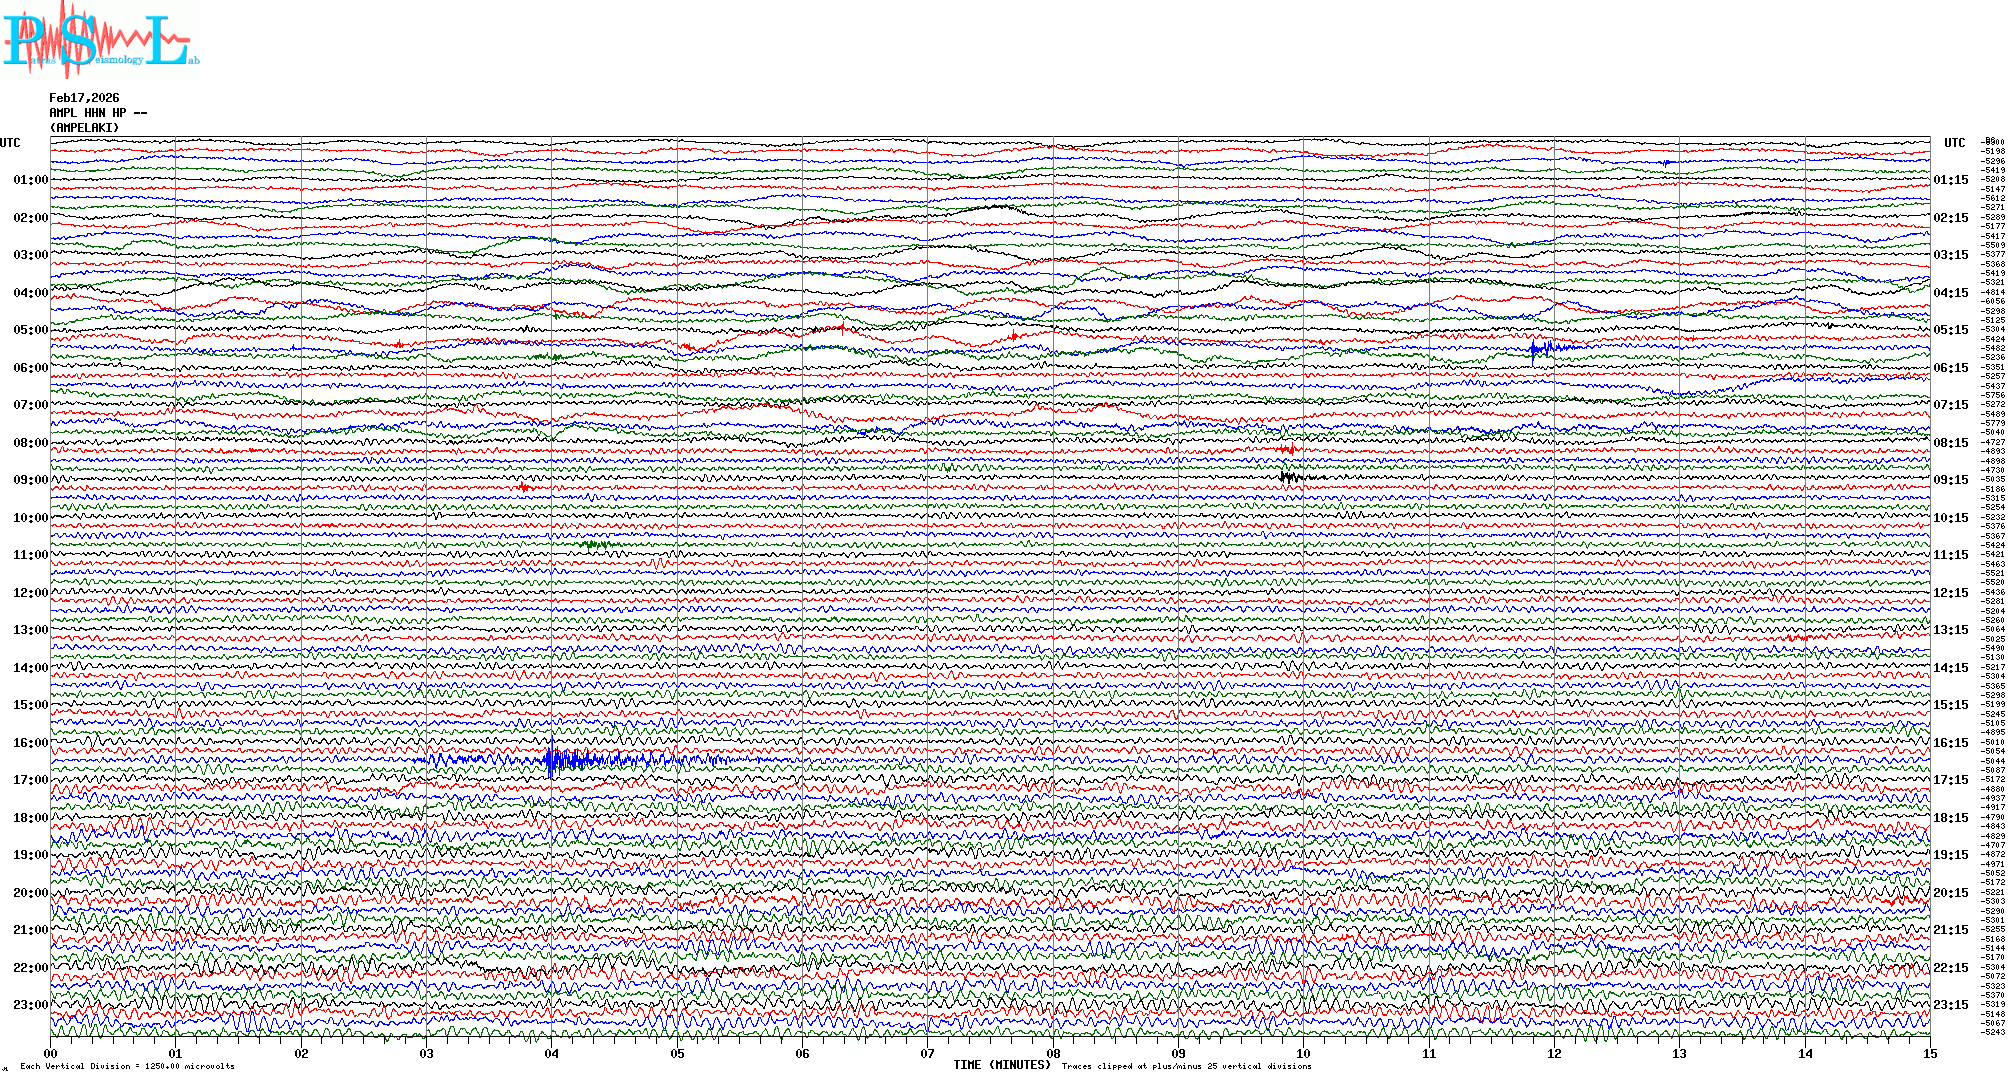Click minute 10 on bottom time axis
Image resolution: width=2010 pixels, height=1080 pixels.
click(1304, 1054)
